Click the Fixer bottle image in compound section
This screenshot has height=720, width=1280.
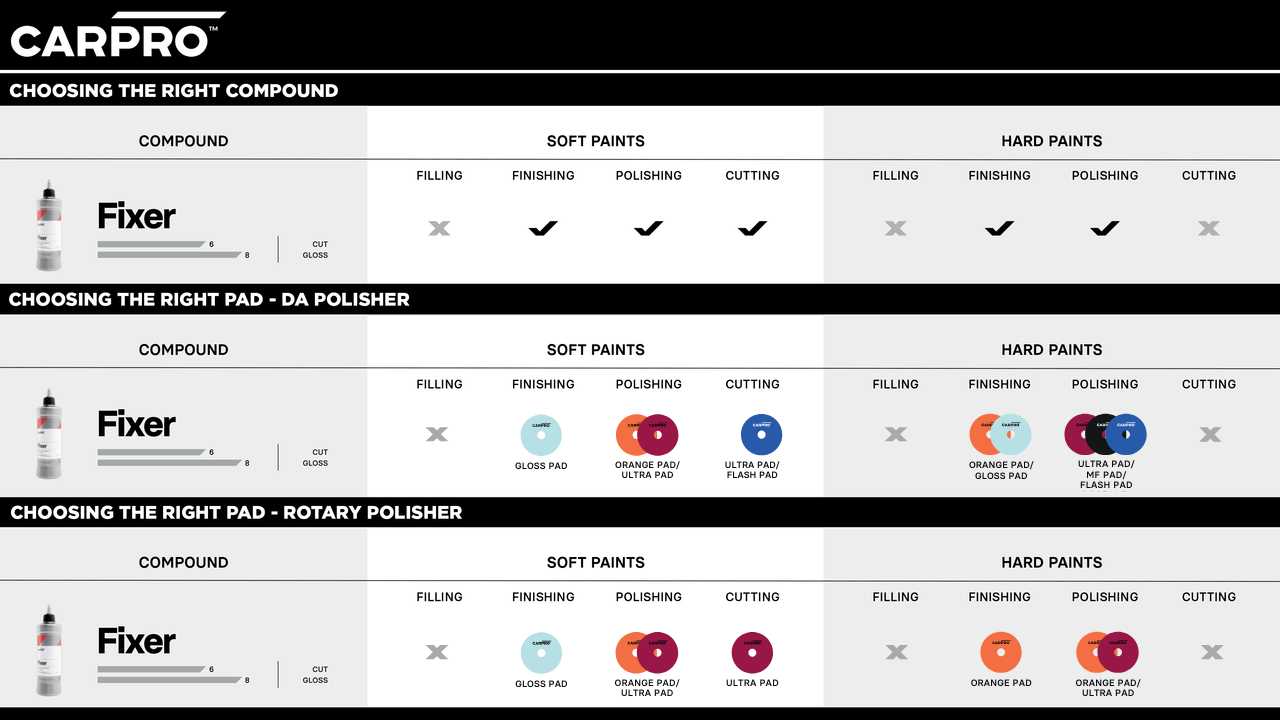point(49,225)
